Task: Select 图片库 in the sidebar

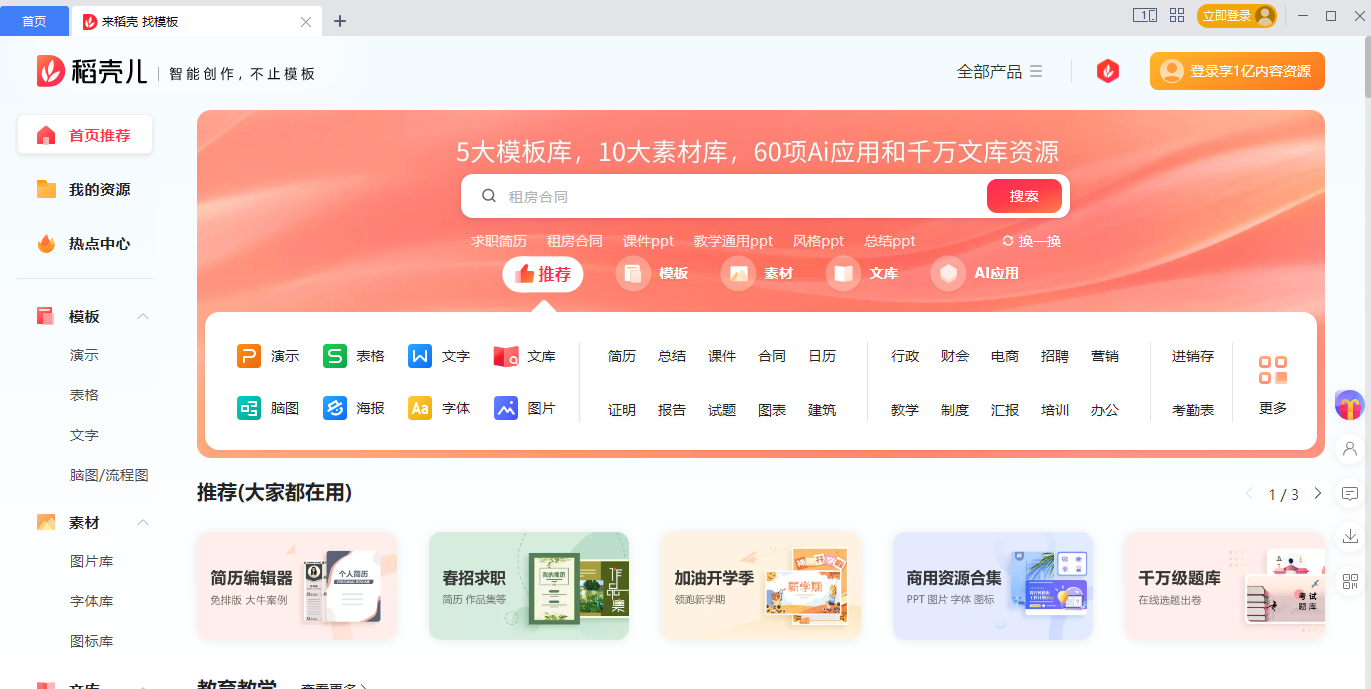Action: (91, 561)
